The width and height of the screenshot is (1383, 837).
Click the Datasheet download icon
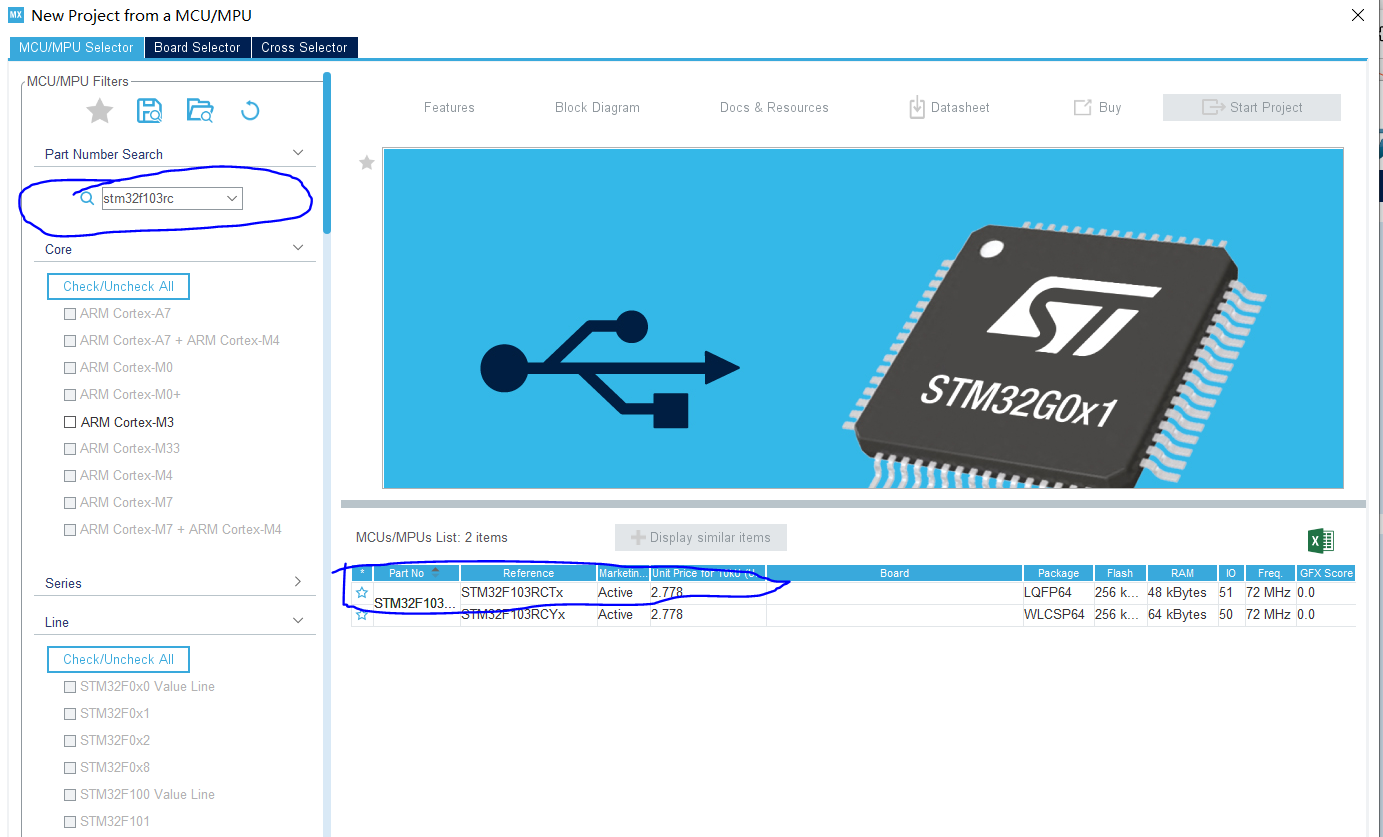(x=917, y=107)
